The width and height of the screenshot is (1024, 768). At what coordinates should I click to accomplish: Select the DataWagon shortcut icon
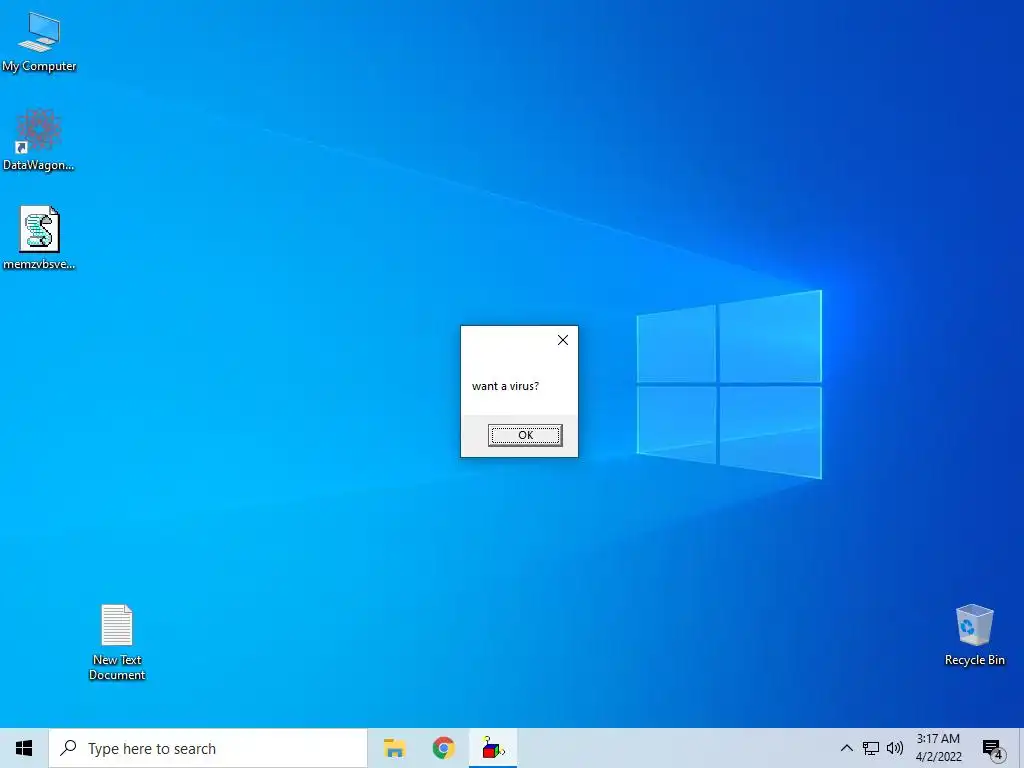39,140
